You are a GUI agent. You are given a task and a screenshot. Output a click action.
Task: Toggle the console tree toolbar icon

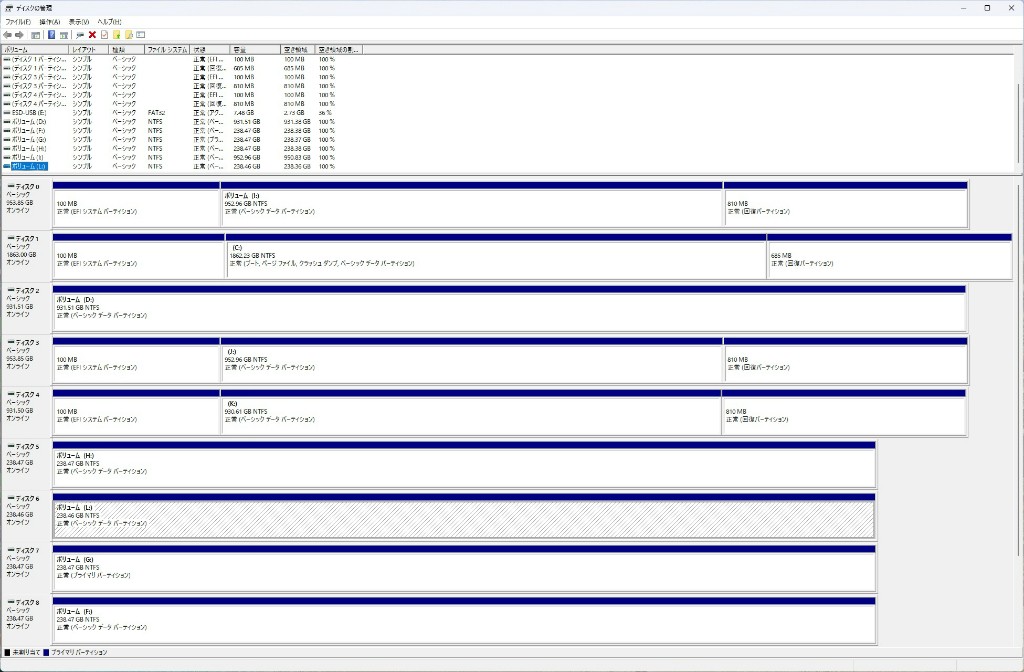pos(36,35)
